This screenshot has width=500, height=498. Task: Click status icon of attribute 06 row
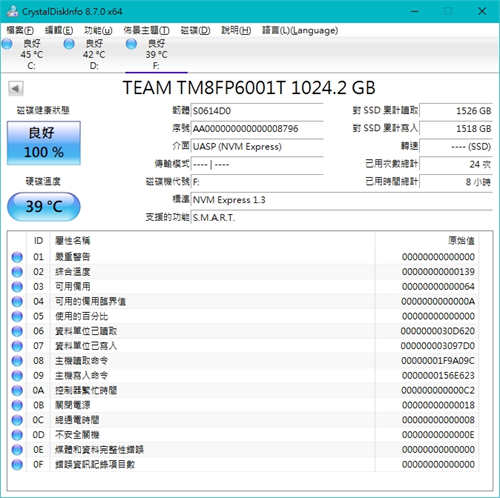pos(17,331)
